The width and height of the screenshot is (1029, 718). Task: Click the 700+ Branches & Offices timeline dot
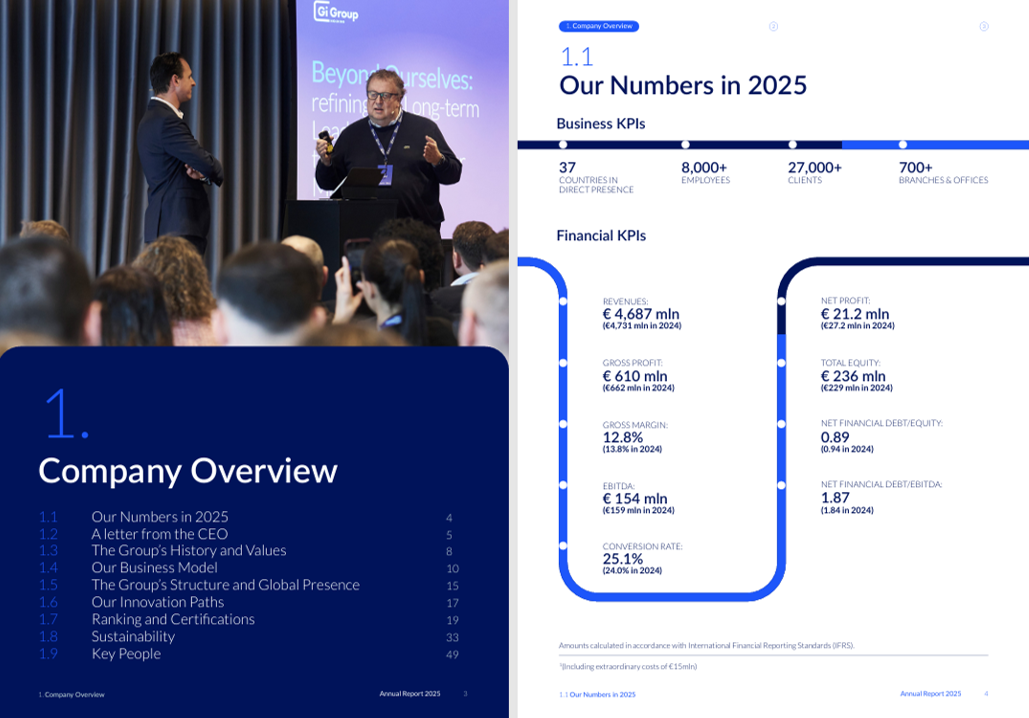click(x=902, y=144)
